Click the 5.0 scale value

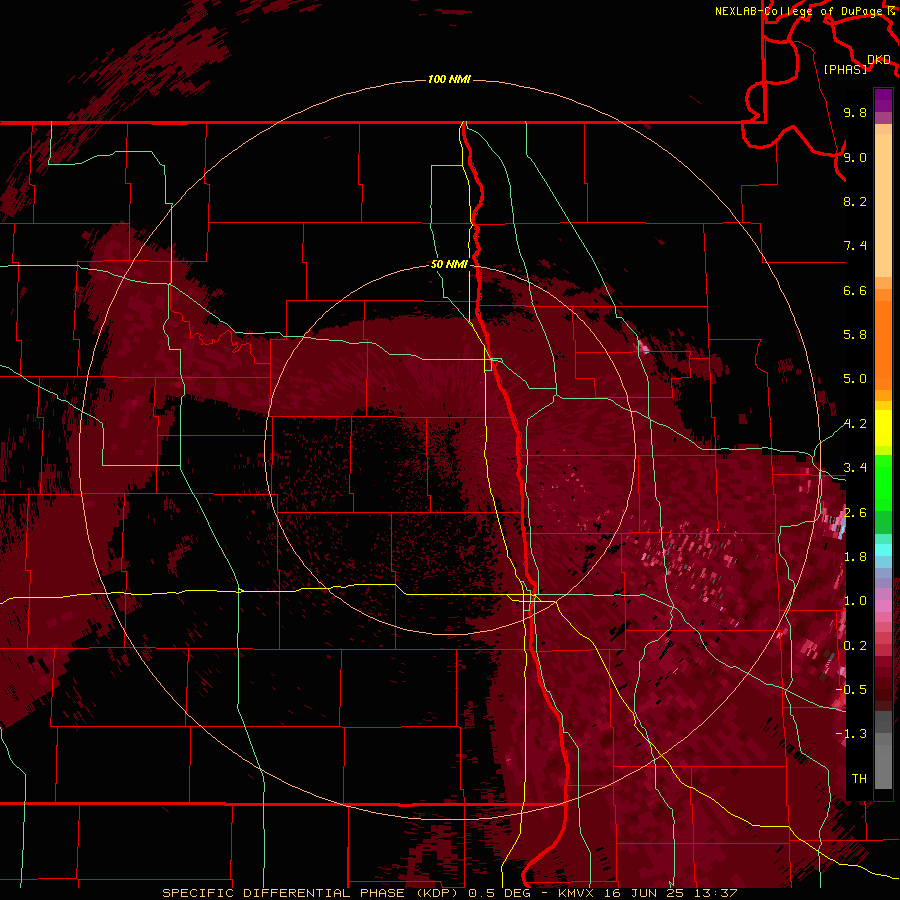[x=855, y=379]
